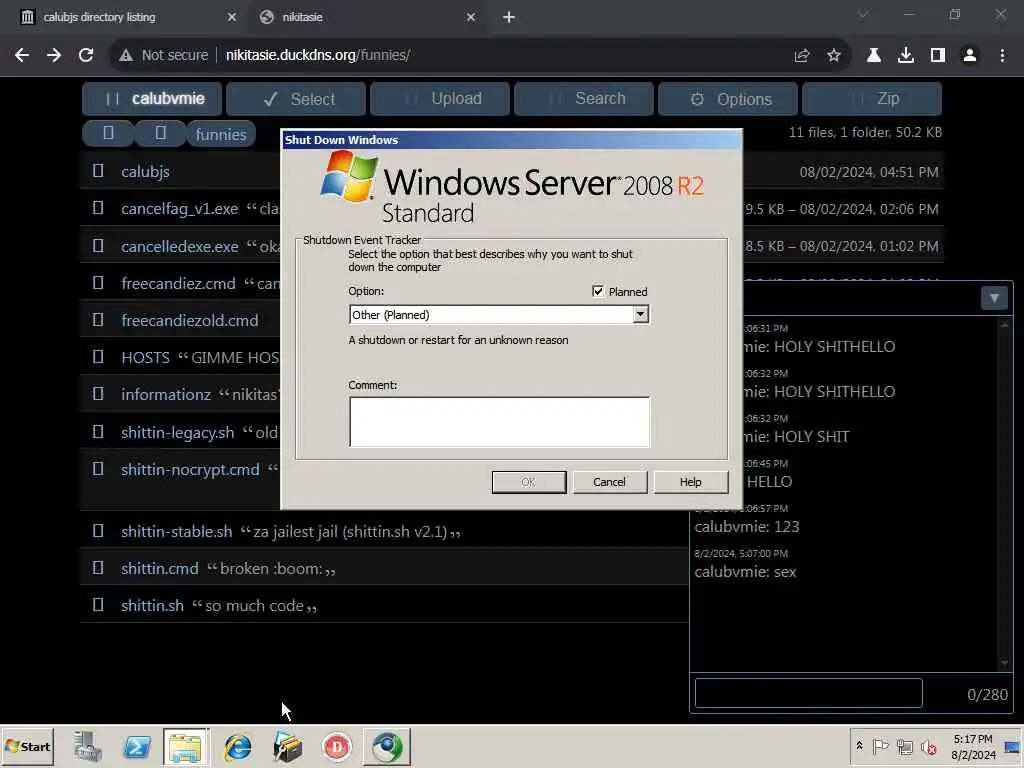Open the Search toolbar button
Screen dimensions: 1024x768
pyautogui.click(x=584, y=99)
